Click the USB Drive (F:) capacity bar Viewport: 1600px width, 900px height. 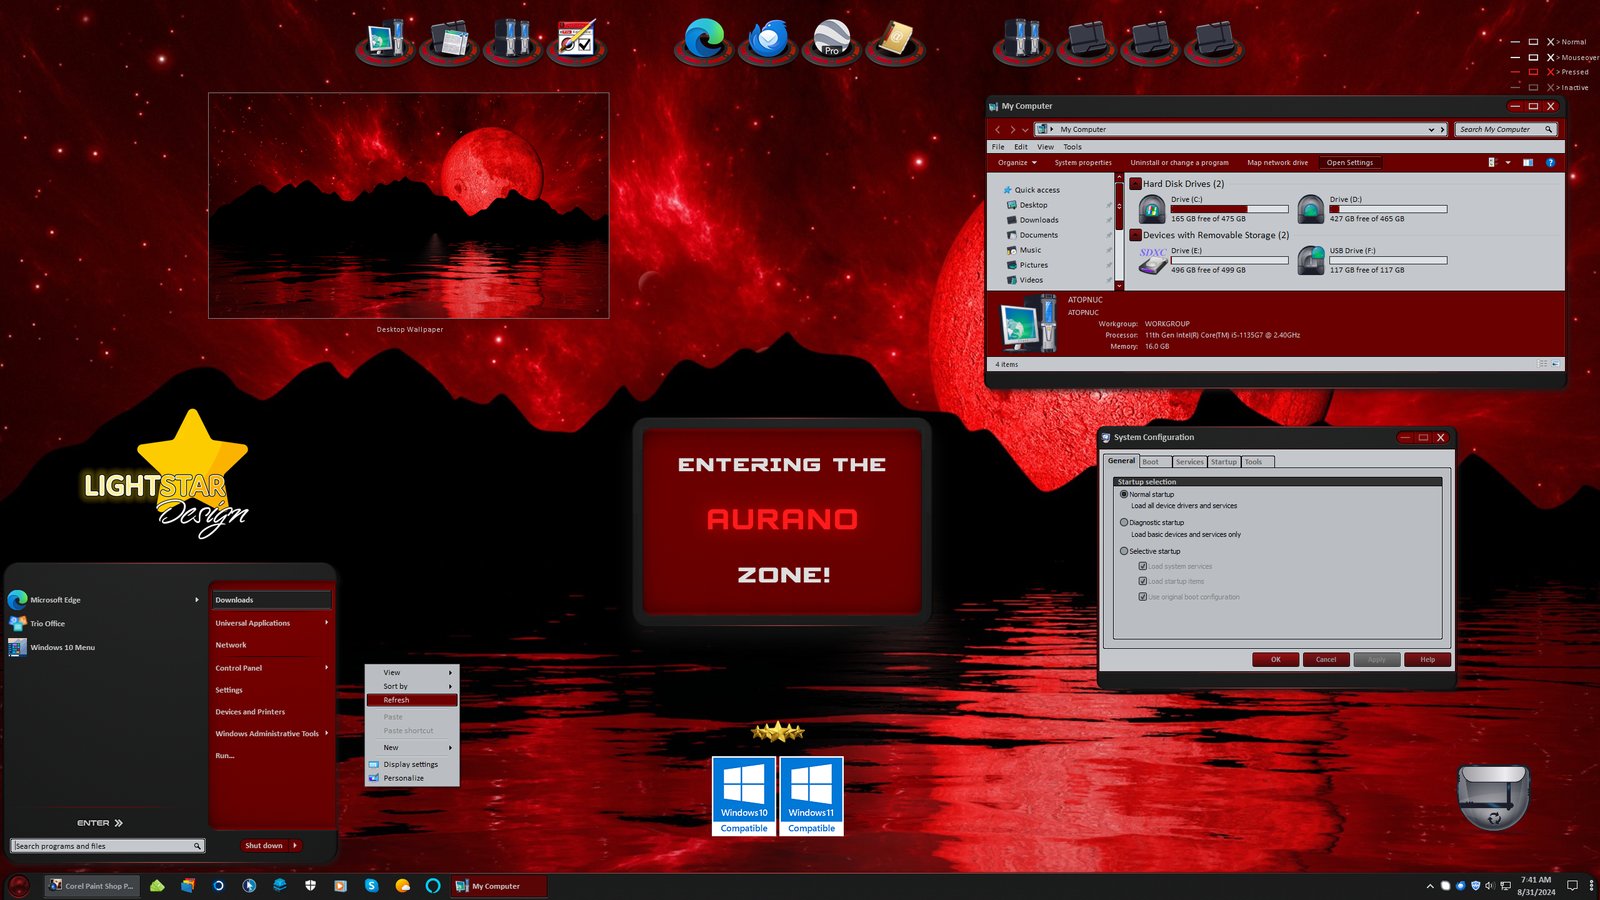pyautogui.click(x=1388, y=260)
